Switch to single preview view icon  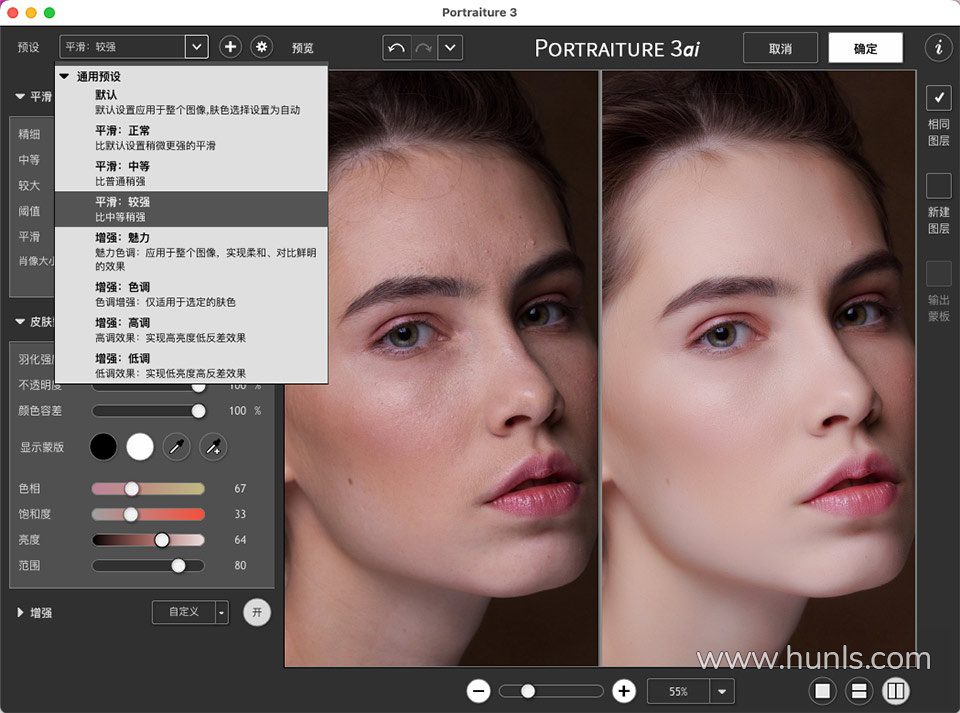coord(823,691)
